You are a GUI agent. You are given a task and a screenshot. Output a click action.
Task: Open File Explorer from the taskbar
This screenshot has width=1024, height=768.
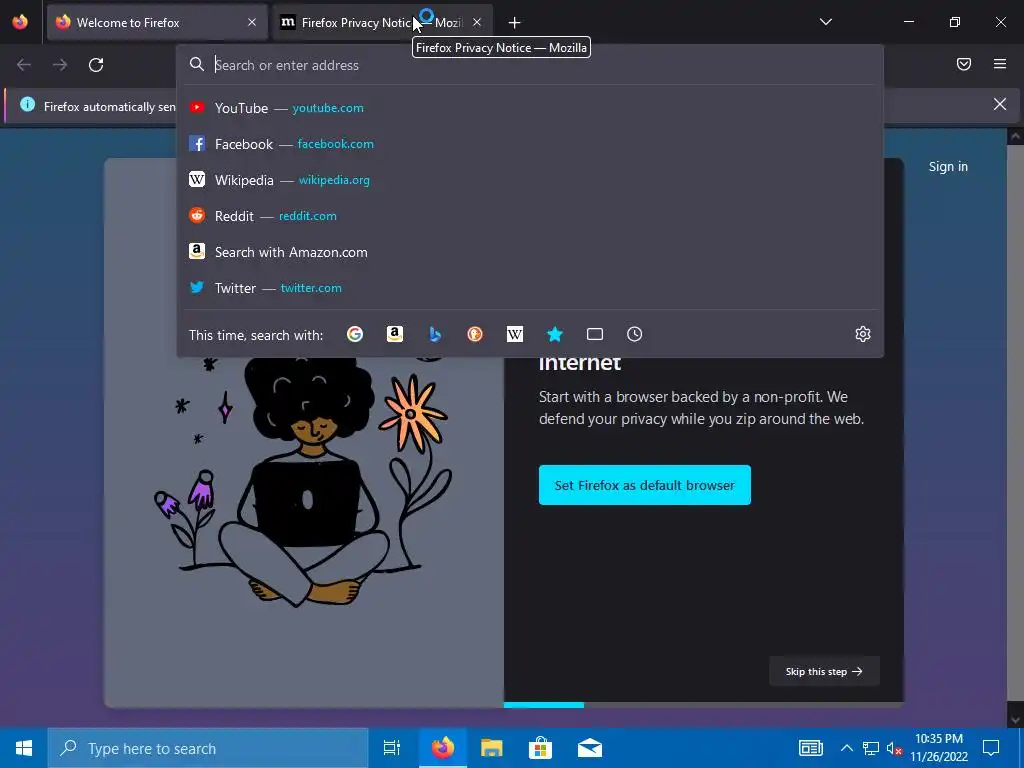coord(492,748)
